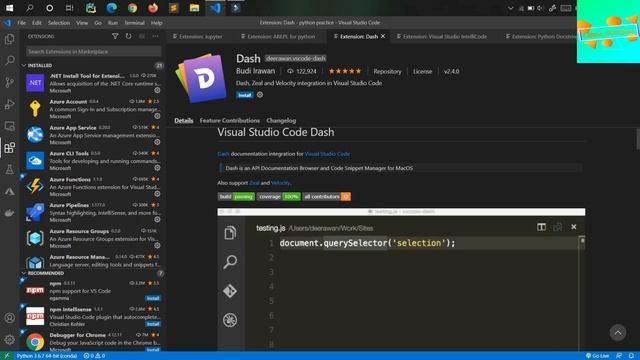Select the Details section tab
The height and width of the screenshot is (360, 640).
(184, 120)
